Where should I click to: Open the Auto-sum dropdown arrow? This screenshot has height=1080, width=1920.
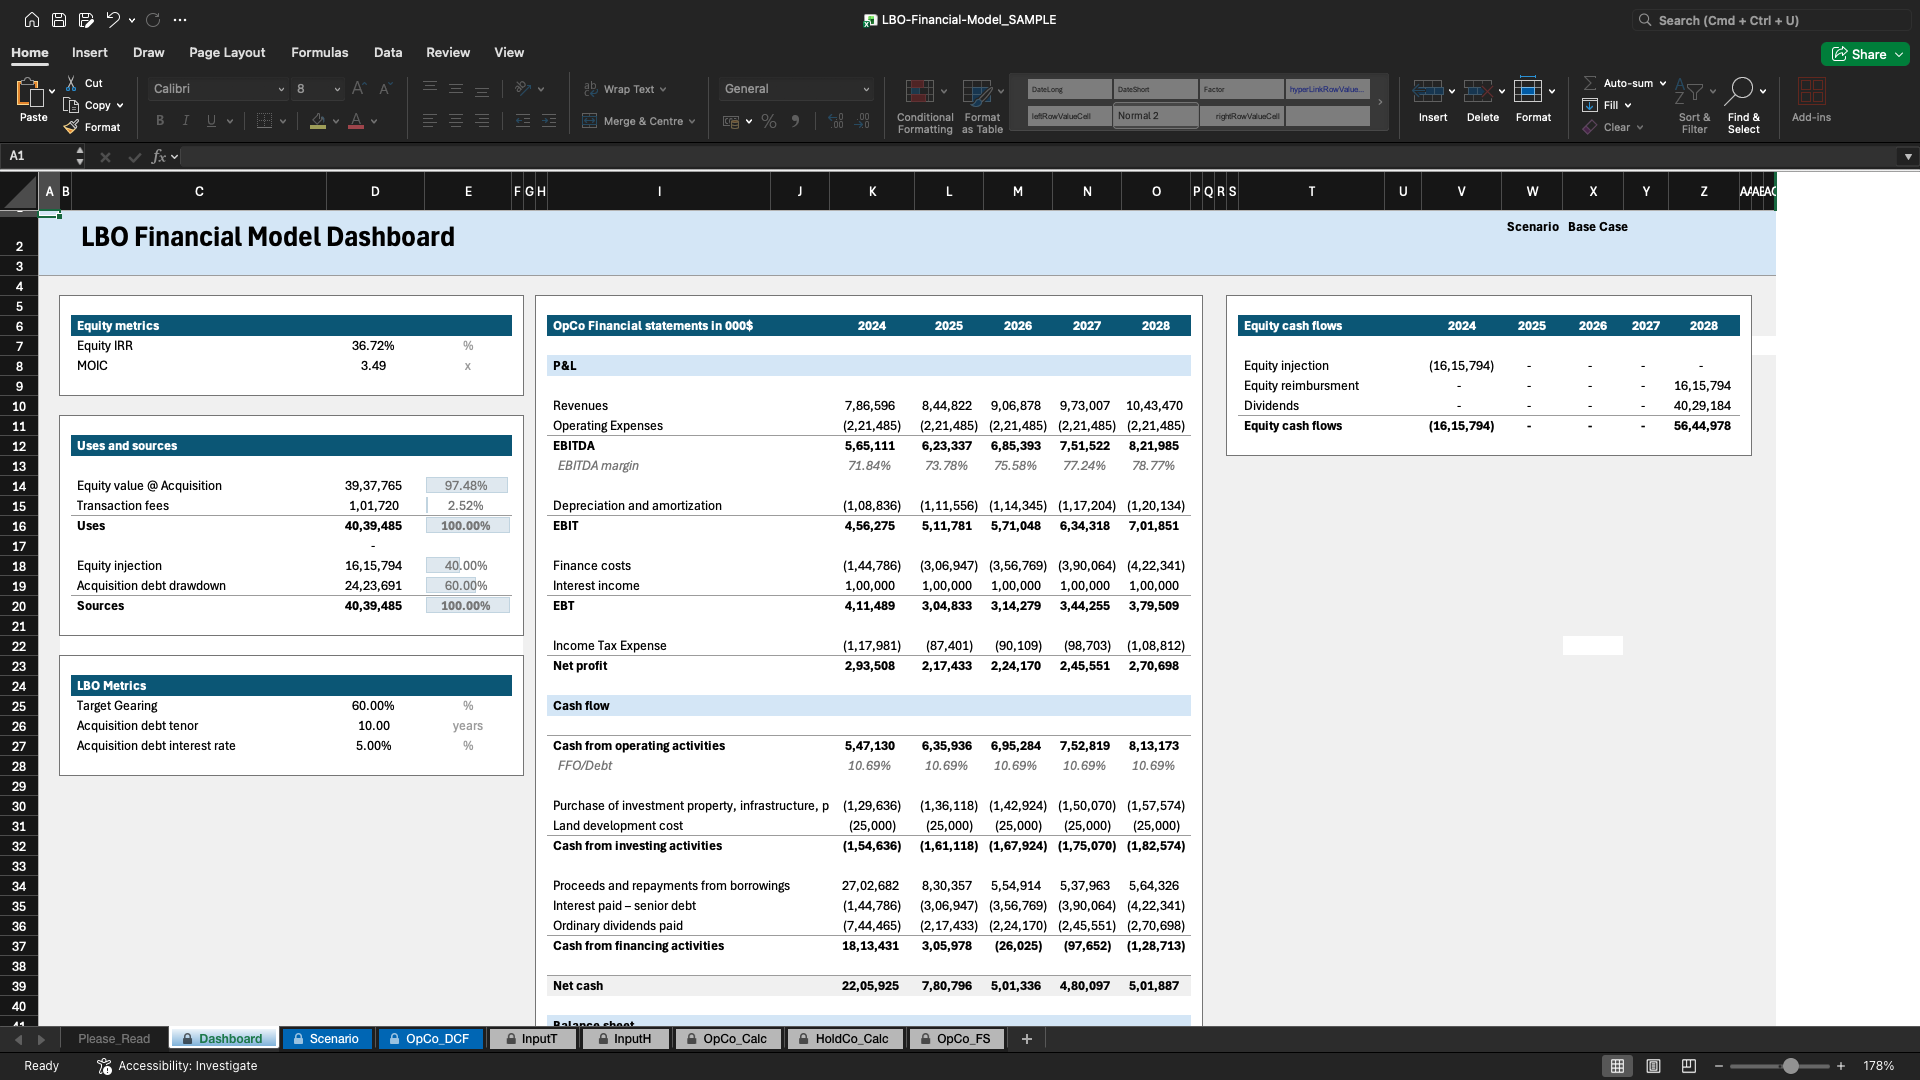coord(1662,83)
